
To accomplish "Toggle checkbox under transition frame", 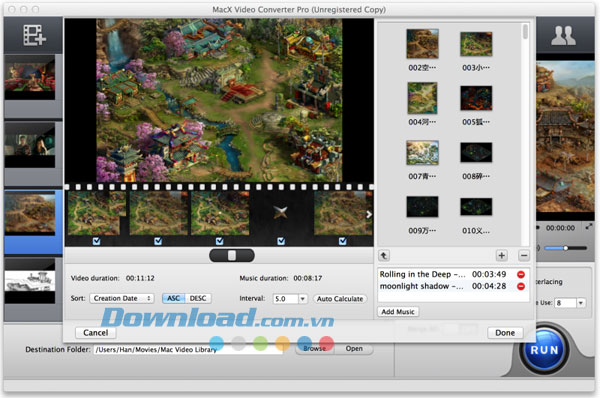I will tap(281, 241).
